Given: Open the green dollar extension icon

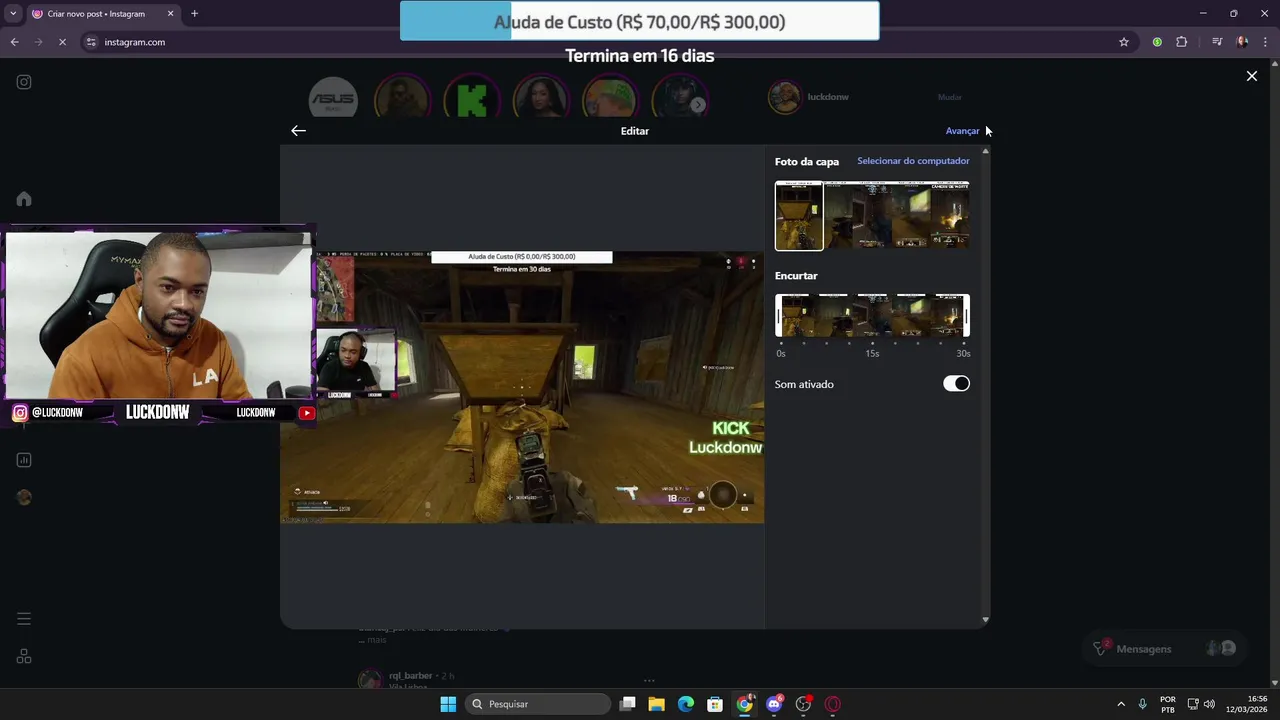Looking at the screenshot, I should point(1157,42).
